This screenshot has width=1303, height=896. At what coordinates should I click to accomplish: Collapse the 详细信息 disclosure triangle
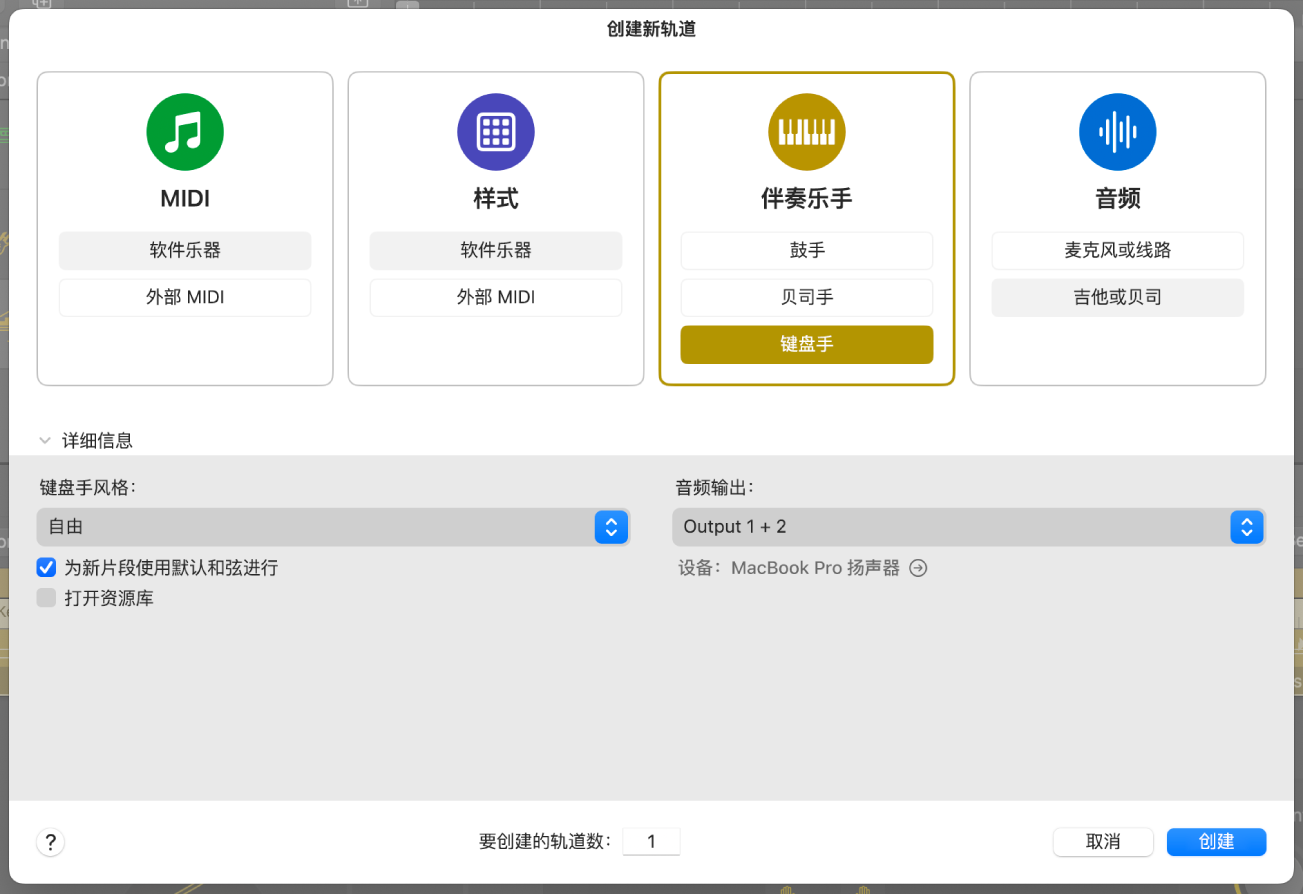click(x=44, y=439)
